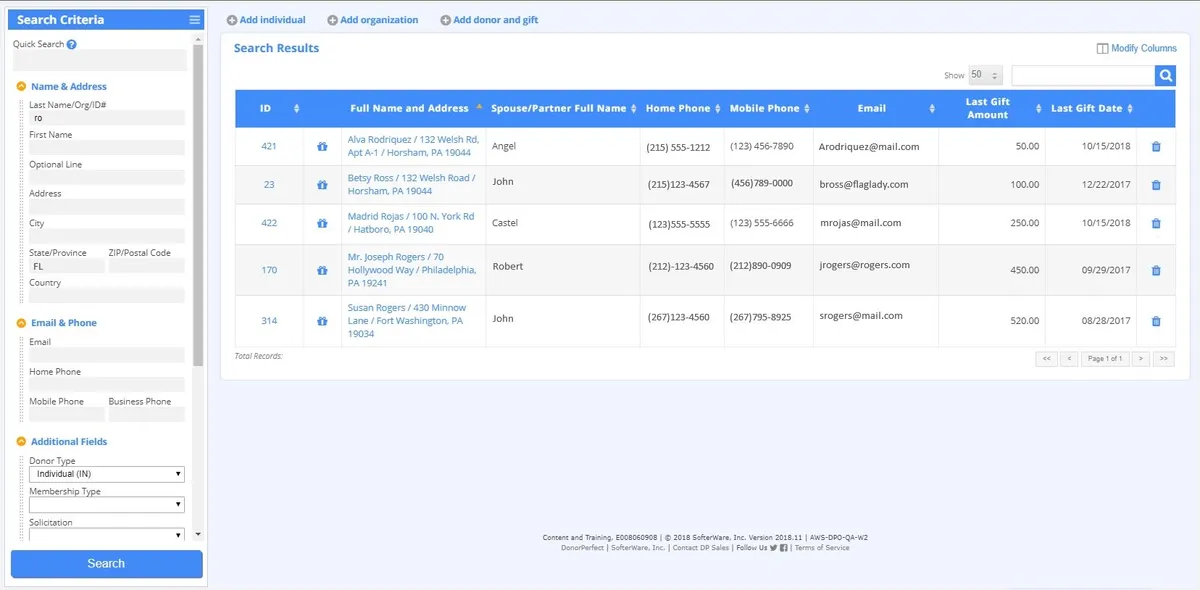Click the gift icon for Susan Rogers
The width and height of the screenshot is (1200, 590).
pos(322,321)
